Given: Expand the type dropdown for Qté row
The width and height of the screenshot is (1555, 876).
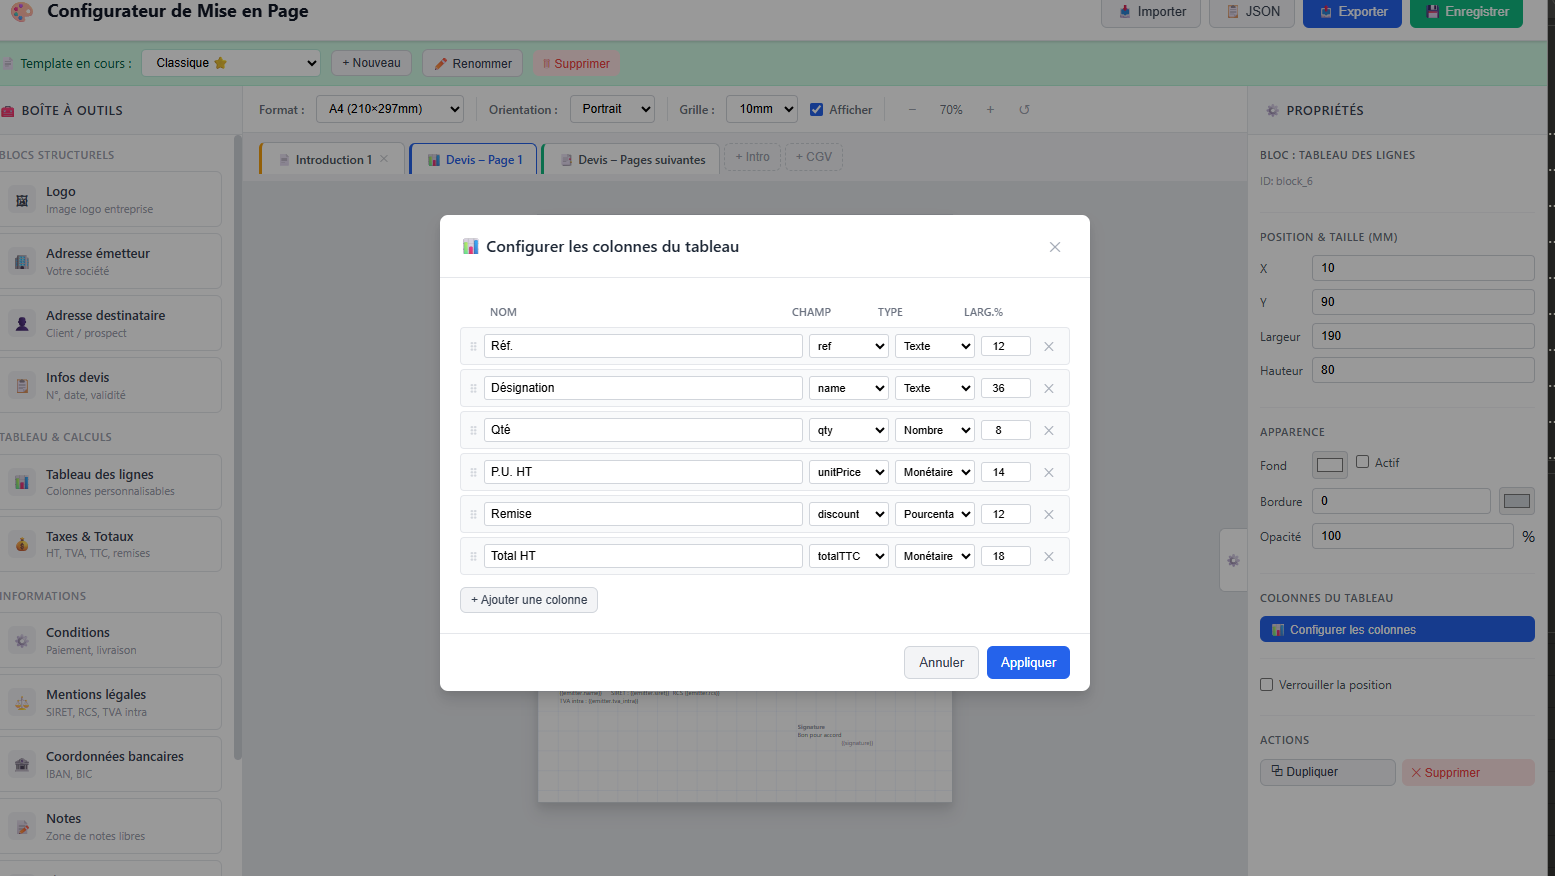Looking at the screenshot, I should (x=934, y=430).
